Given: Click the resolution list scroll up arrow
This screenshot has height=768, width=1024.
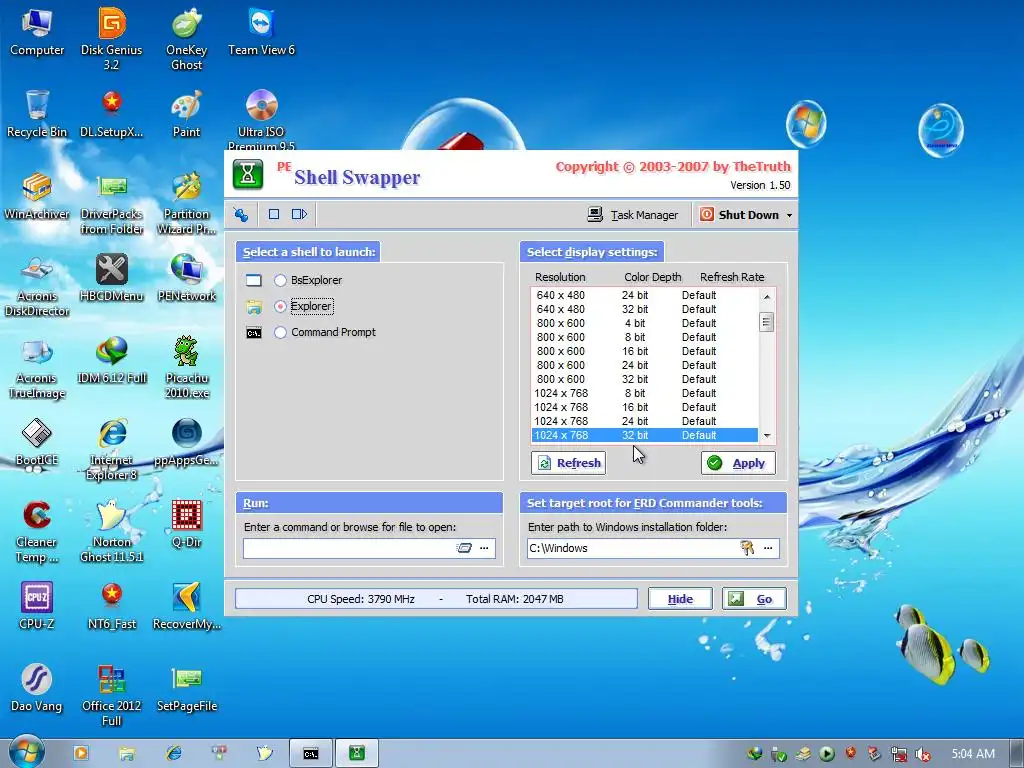Looking at the screenshot, I should [767, 296].
